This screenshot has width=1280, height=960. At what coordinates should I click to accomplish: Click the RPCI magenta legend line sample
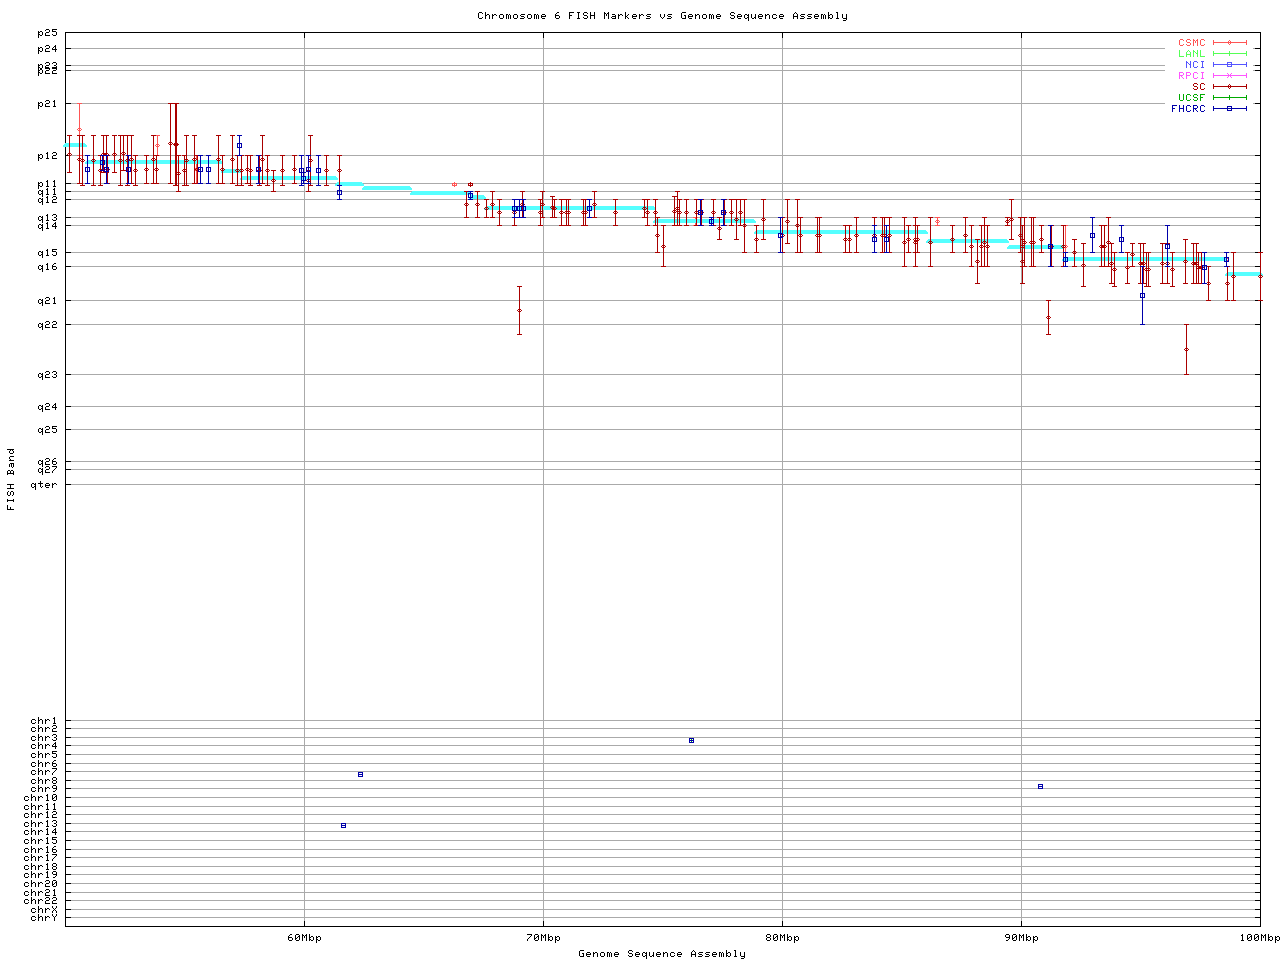pyautogui.click(x=1229, y=76)
